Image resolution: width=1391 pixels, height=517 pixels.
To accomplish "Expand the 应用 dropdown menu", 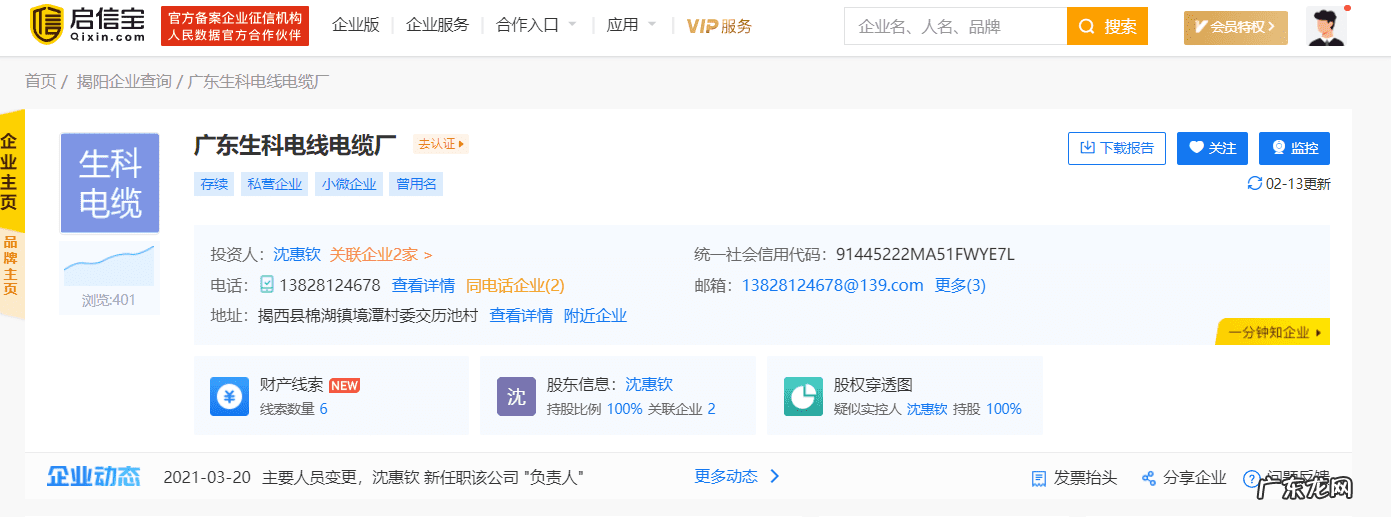I will coord(631,25).
